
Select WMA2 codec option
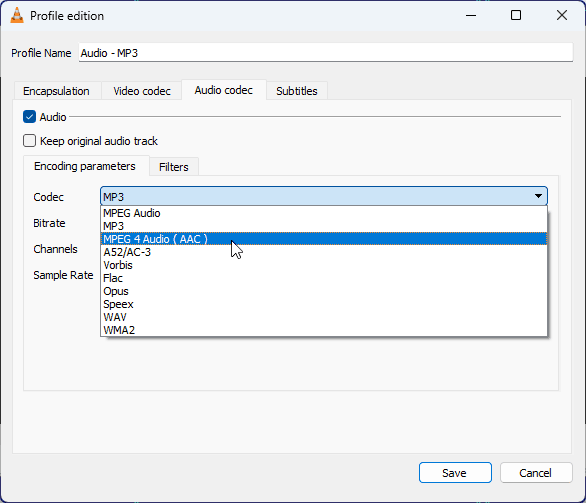324,330
